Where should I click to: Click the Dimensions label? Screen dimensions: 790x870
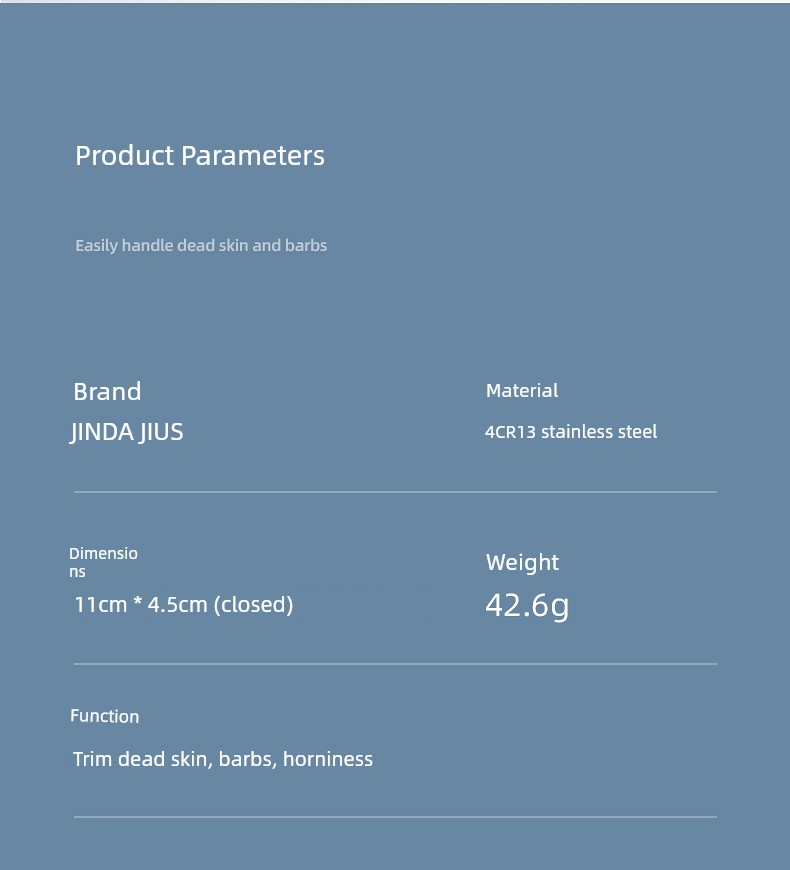103,562
